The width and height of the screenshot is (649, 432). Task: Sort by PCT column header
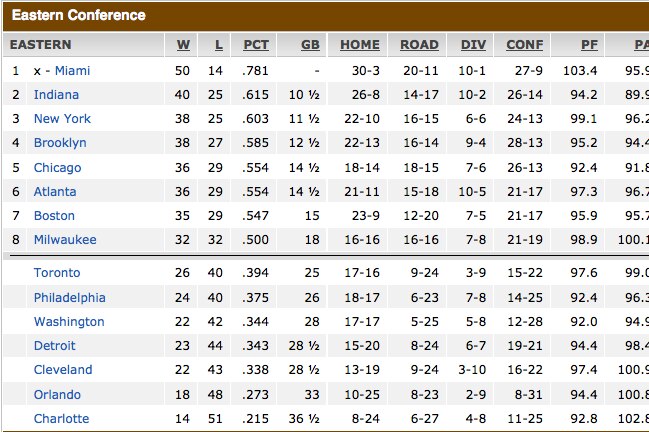(x=256, y=45)
